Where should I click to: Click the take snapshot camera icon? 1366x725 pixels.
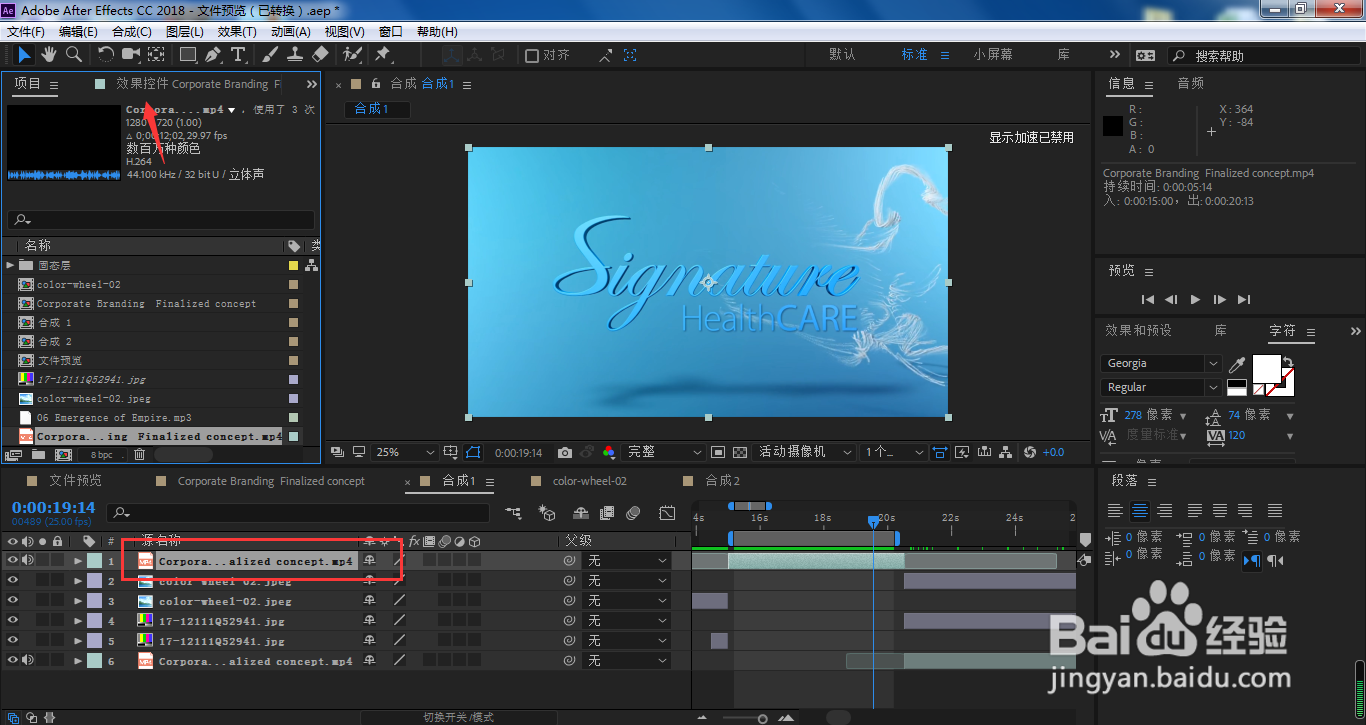[565, 452]
